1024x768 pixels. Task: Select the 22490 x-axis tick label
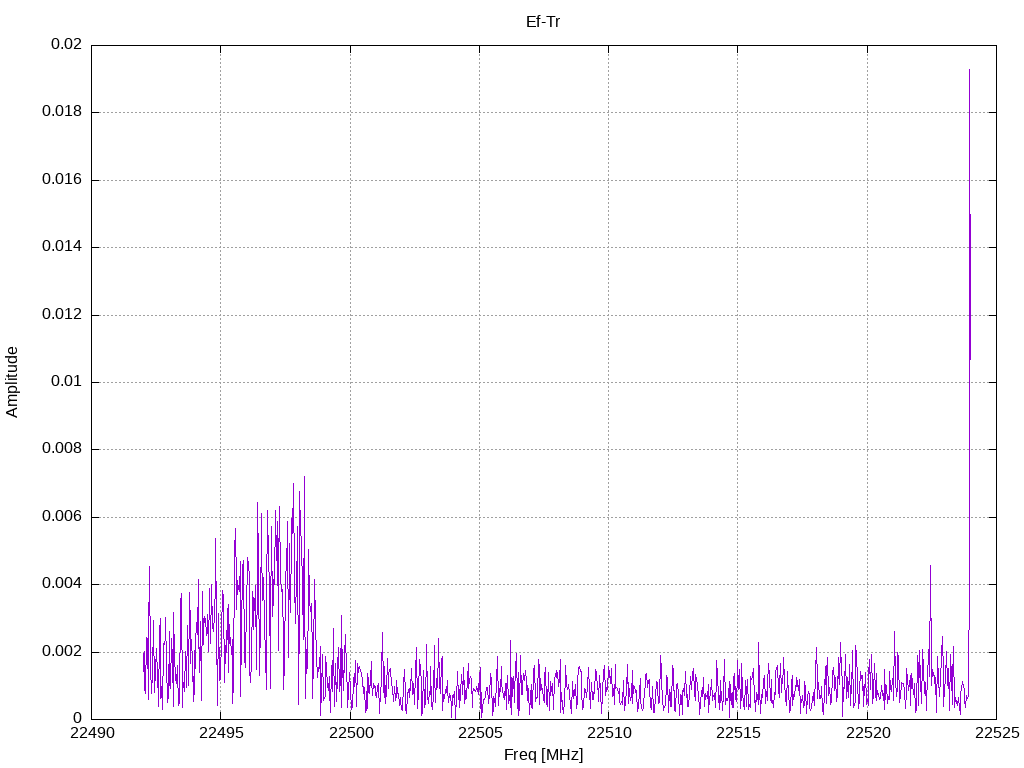[91, 734]
